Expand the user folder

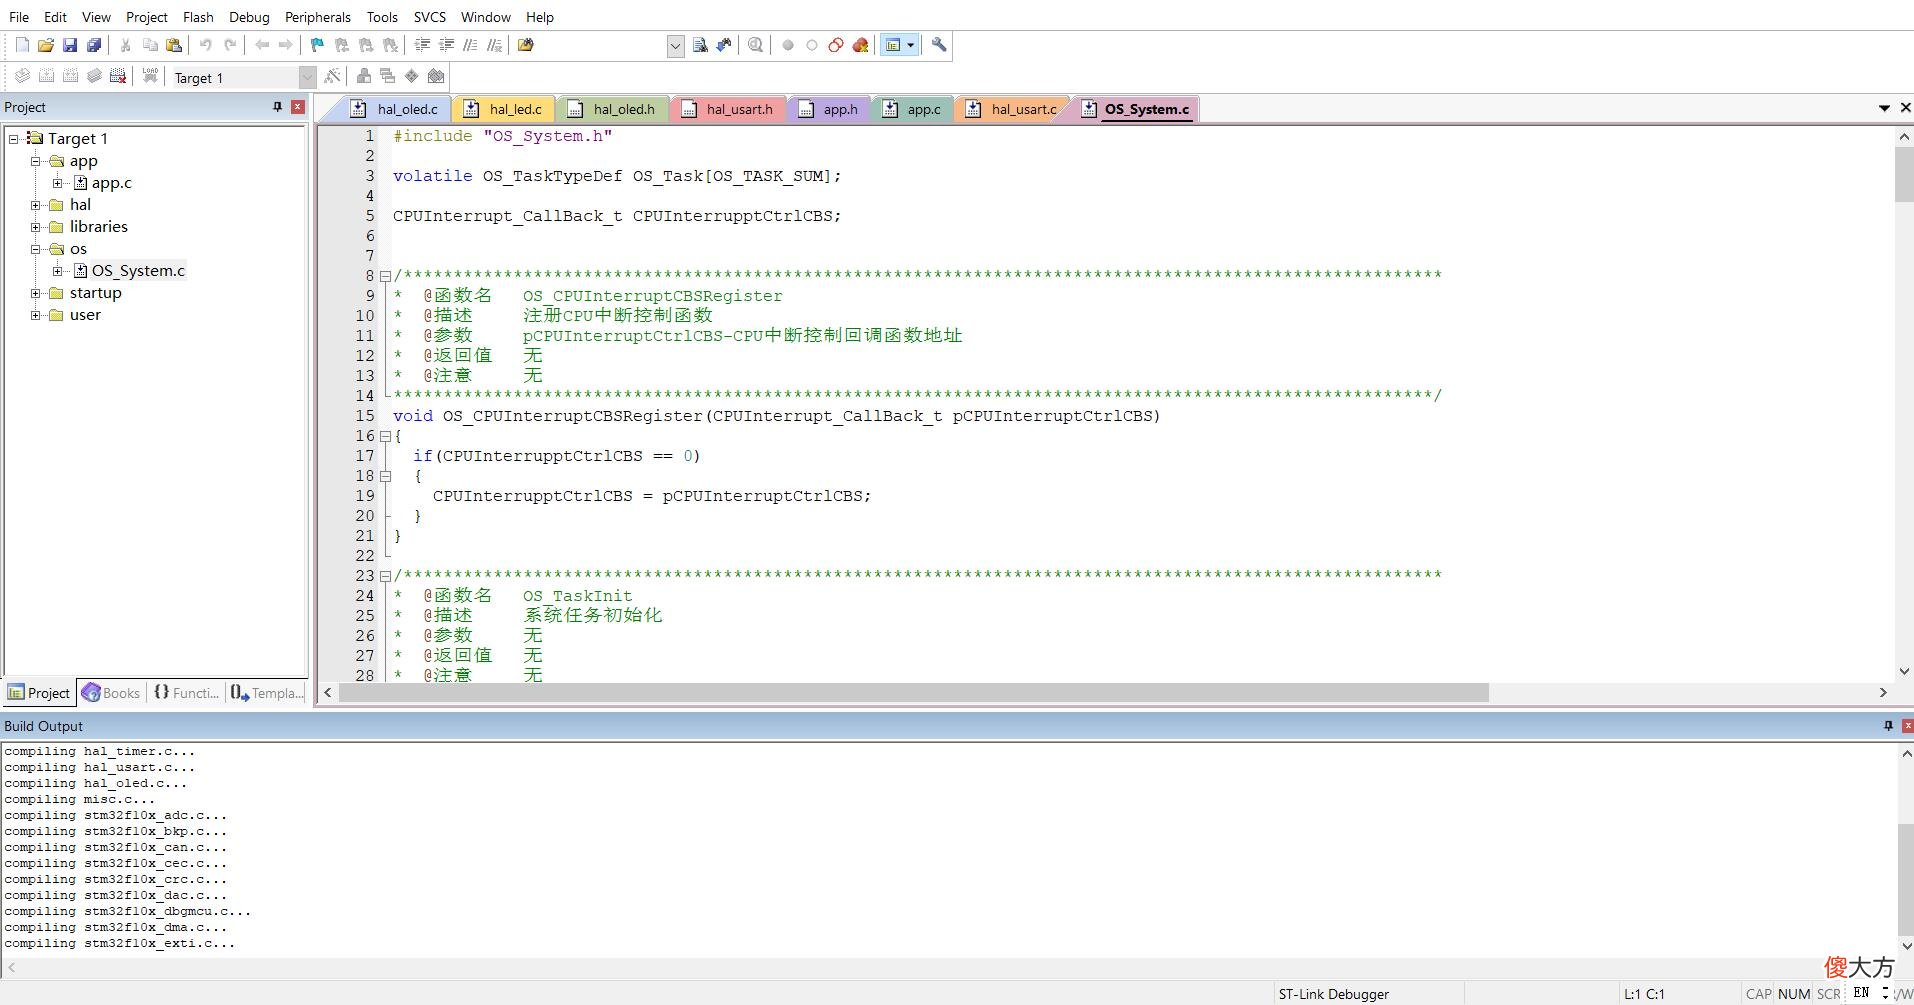(x=36, y=315)
